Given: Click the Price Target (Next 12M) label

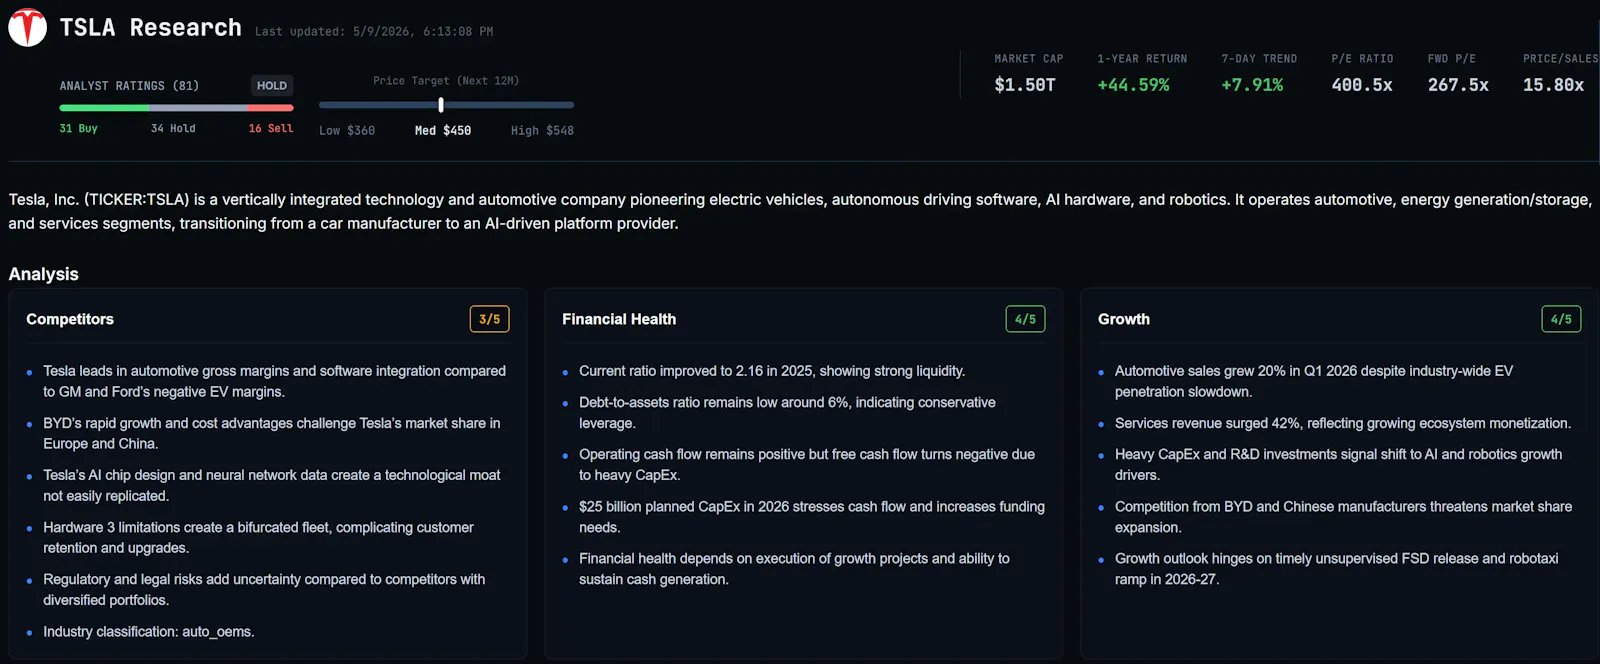Looking at the screenshot, I should 446,81.
